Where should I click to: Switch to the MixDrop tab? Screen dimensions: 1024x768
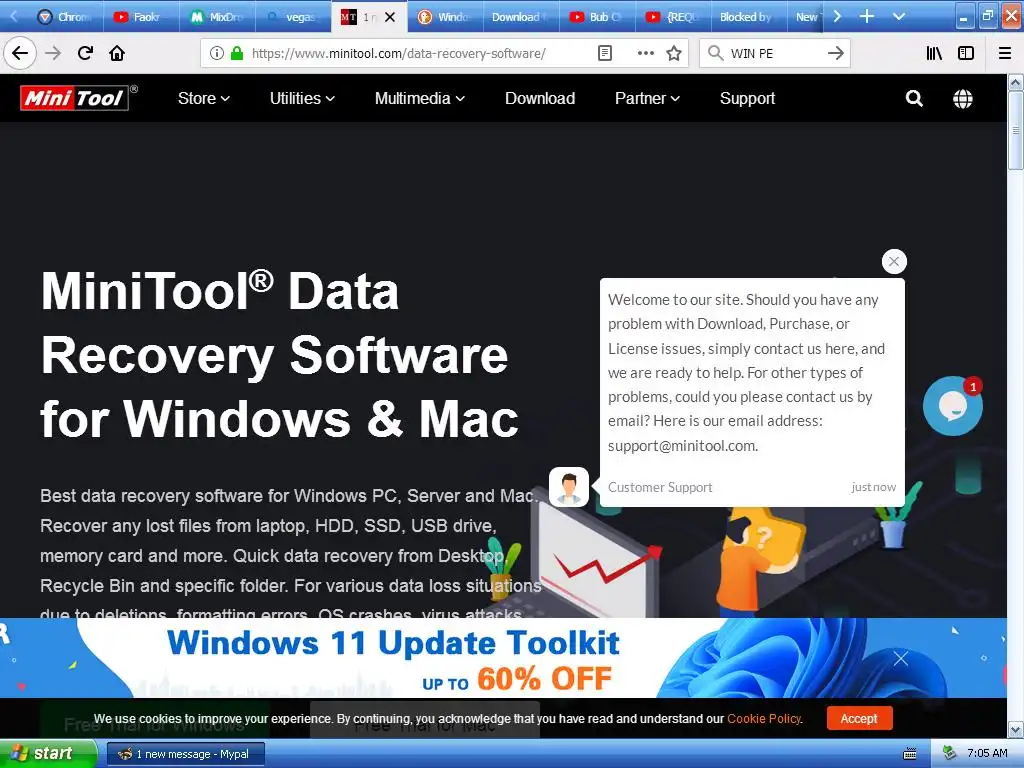coord(217,17)
